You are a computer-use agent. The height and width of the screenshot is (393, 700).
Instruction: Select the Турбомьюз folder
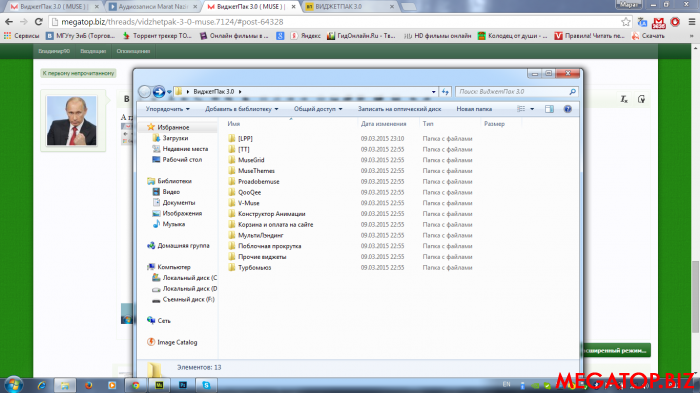pos(254,267)
